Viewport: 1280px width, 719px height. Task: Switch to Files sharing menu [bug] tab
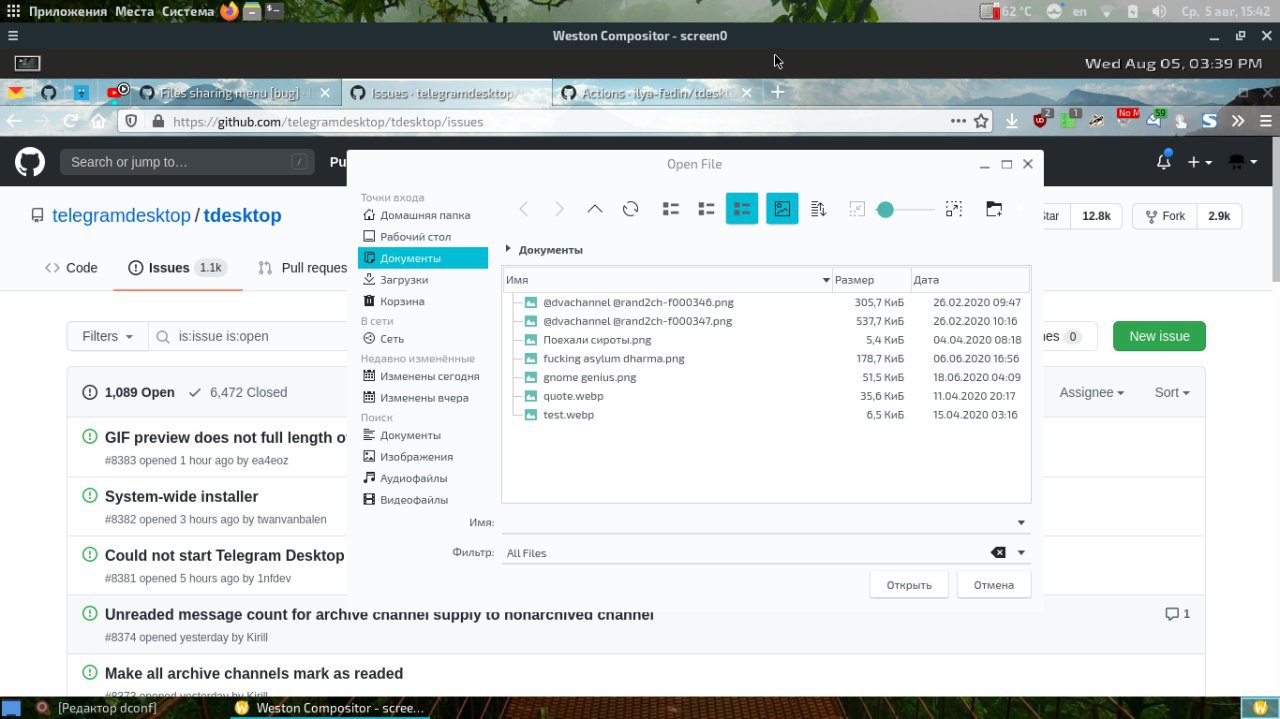pos(233,93)
